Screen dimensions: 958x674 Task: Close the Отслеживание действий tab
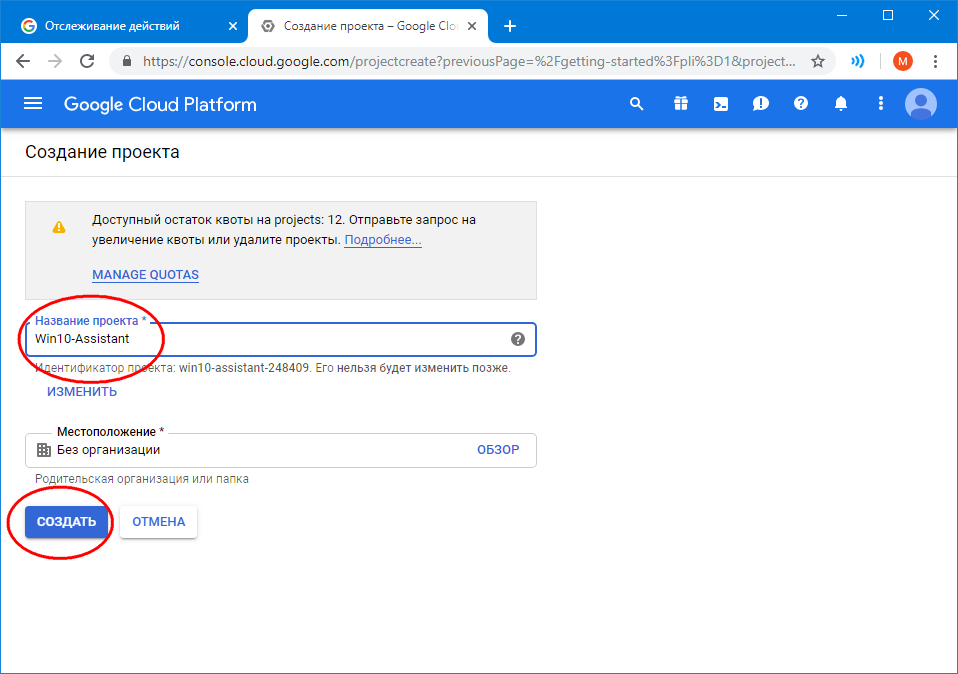click(233, 26)
